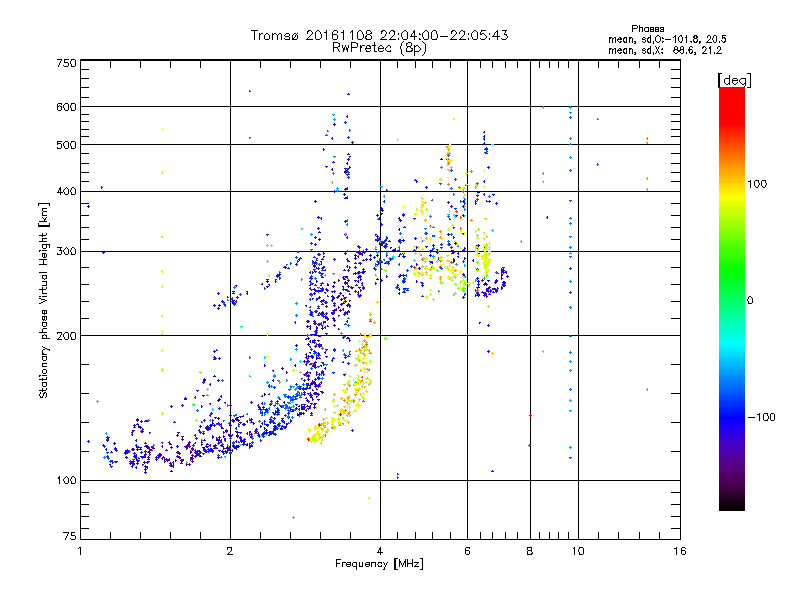Click the colorbar tick label '-100'

click(761, 417)
